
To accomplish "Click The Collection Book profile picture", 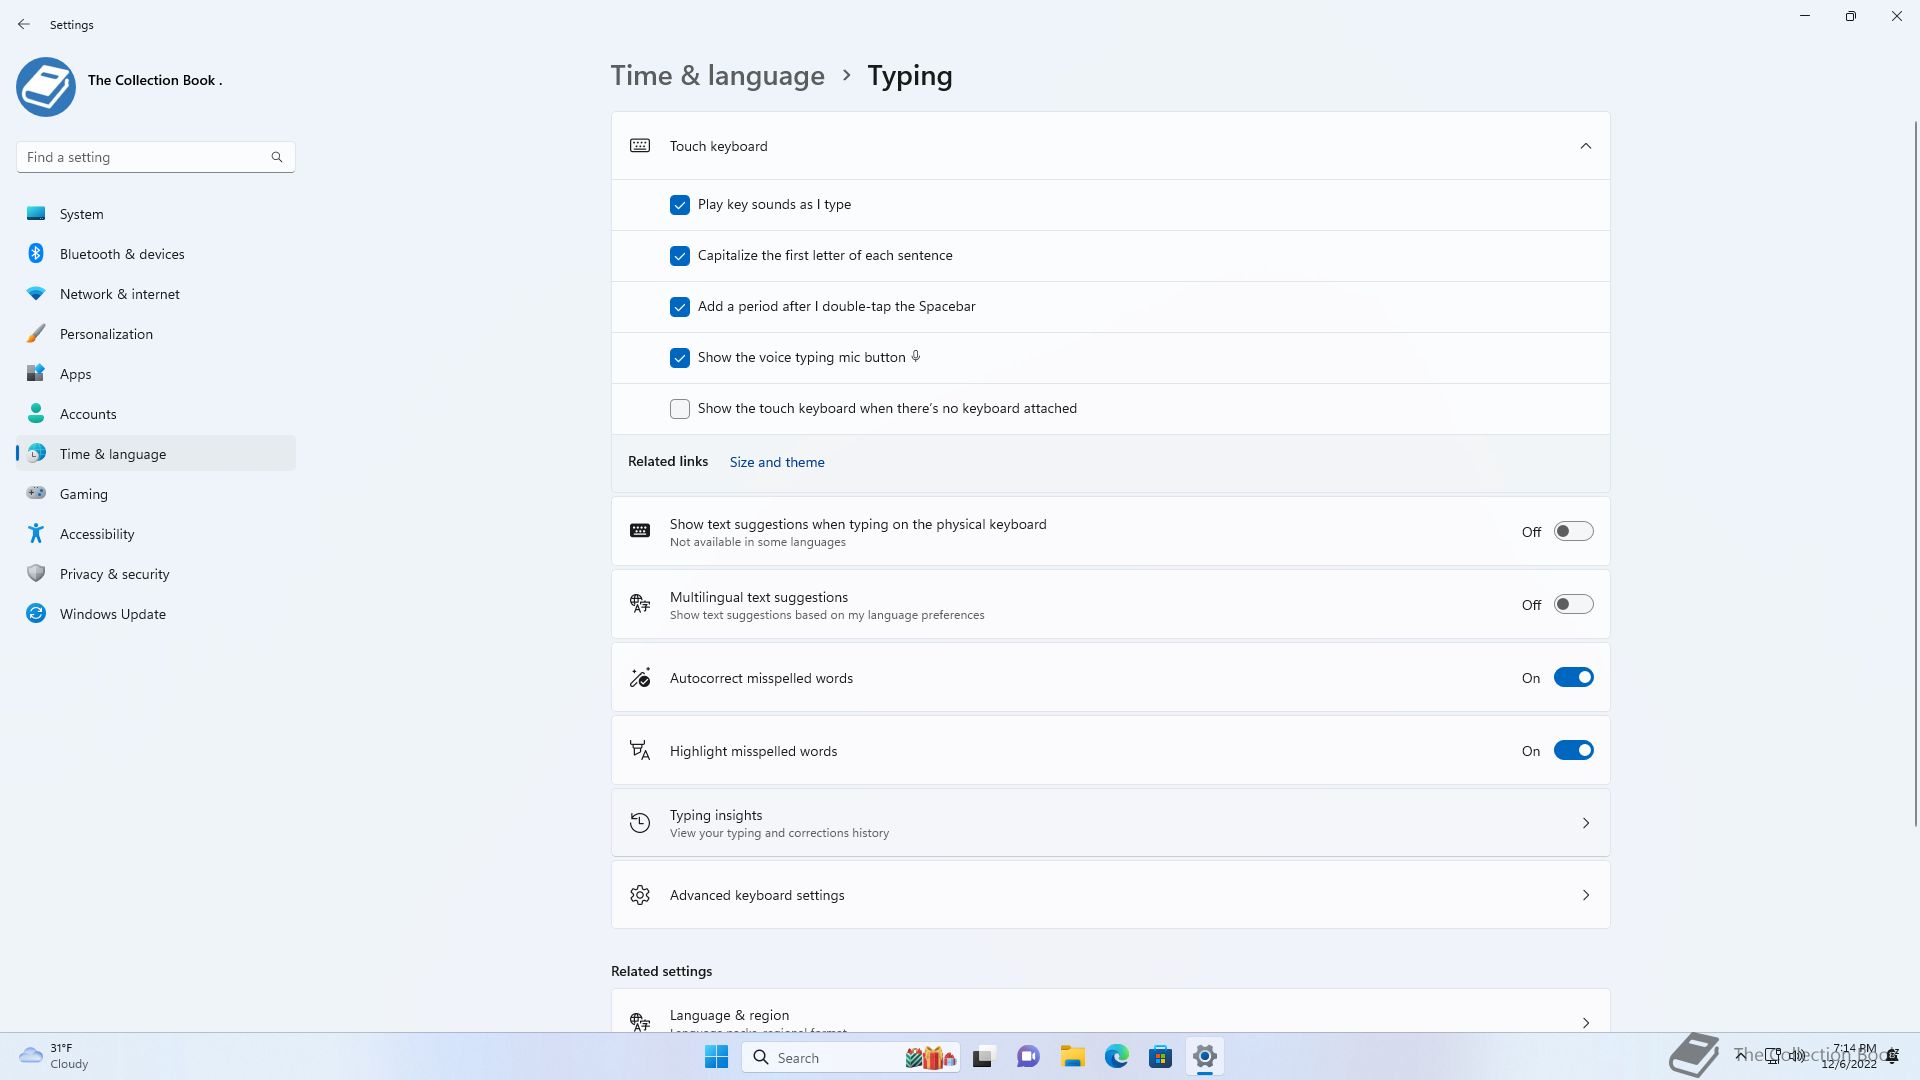I will coord(46,86).
